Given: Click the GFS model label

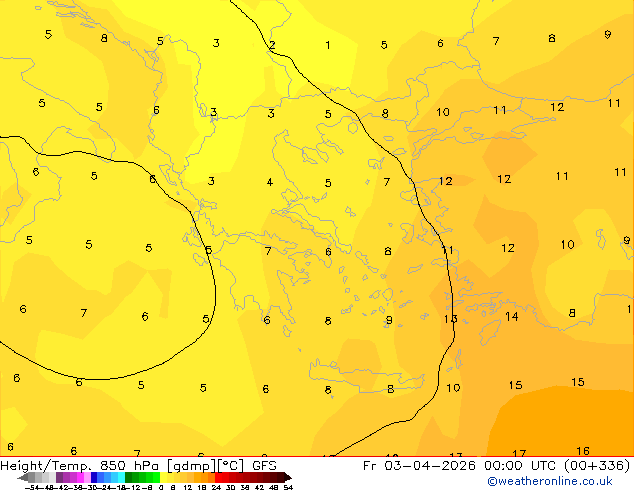Looking at the screenshot, I should click(x=264, y=466).
